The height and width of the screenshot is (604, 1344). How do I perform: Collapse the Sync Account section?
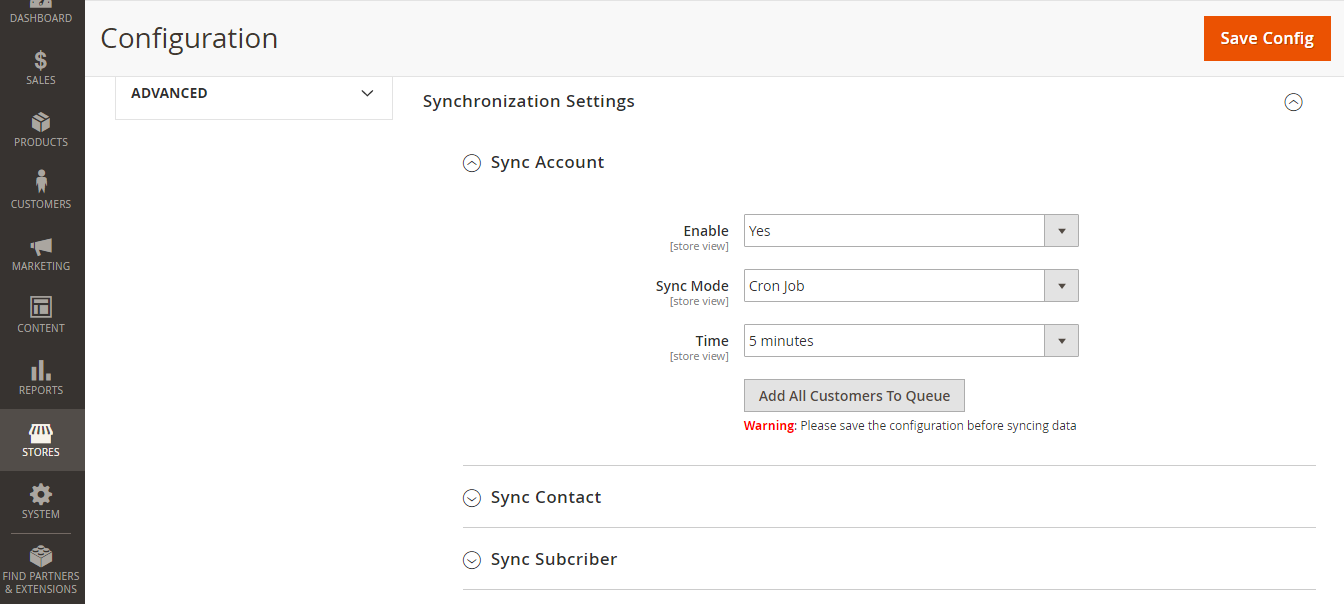pos(472,163)
